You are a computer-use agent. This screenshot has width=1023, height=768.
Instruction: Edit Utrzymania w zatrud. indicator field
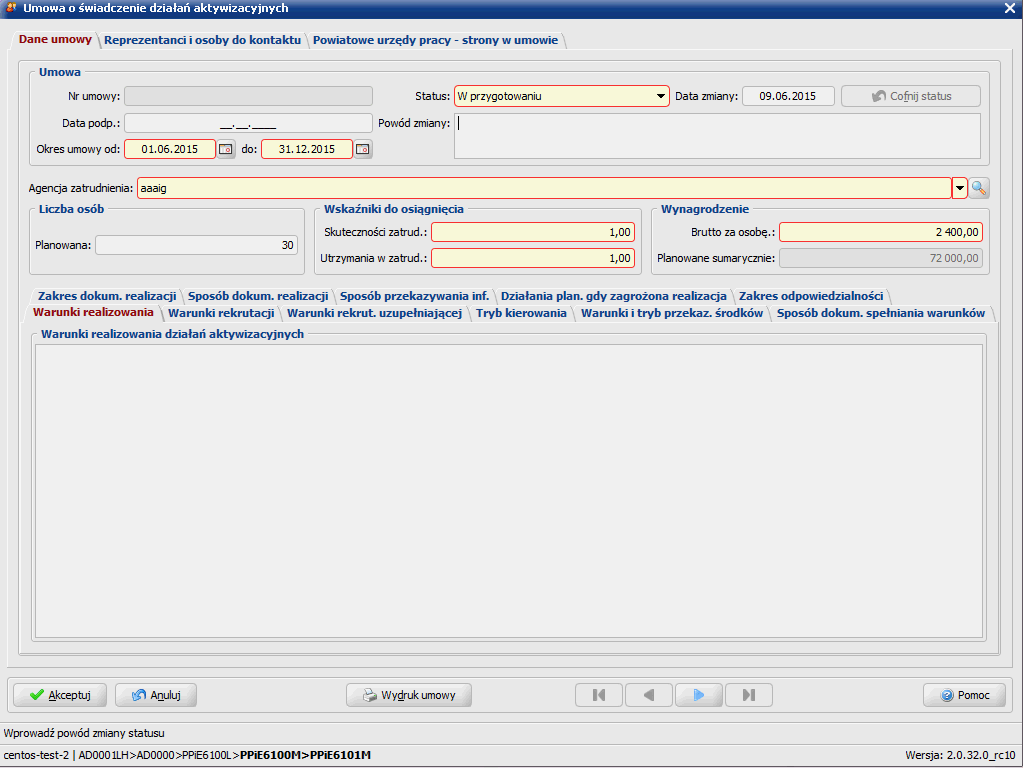click(533, 258)
